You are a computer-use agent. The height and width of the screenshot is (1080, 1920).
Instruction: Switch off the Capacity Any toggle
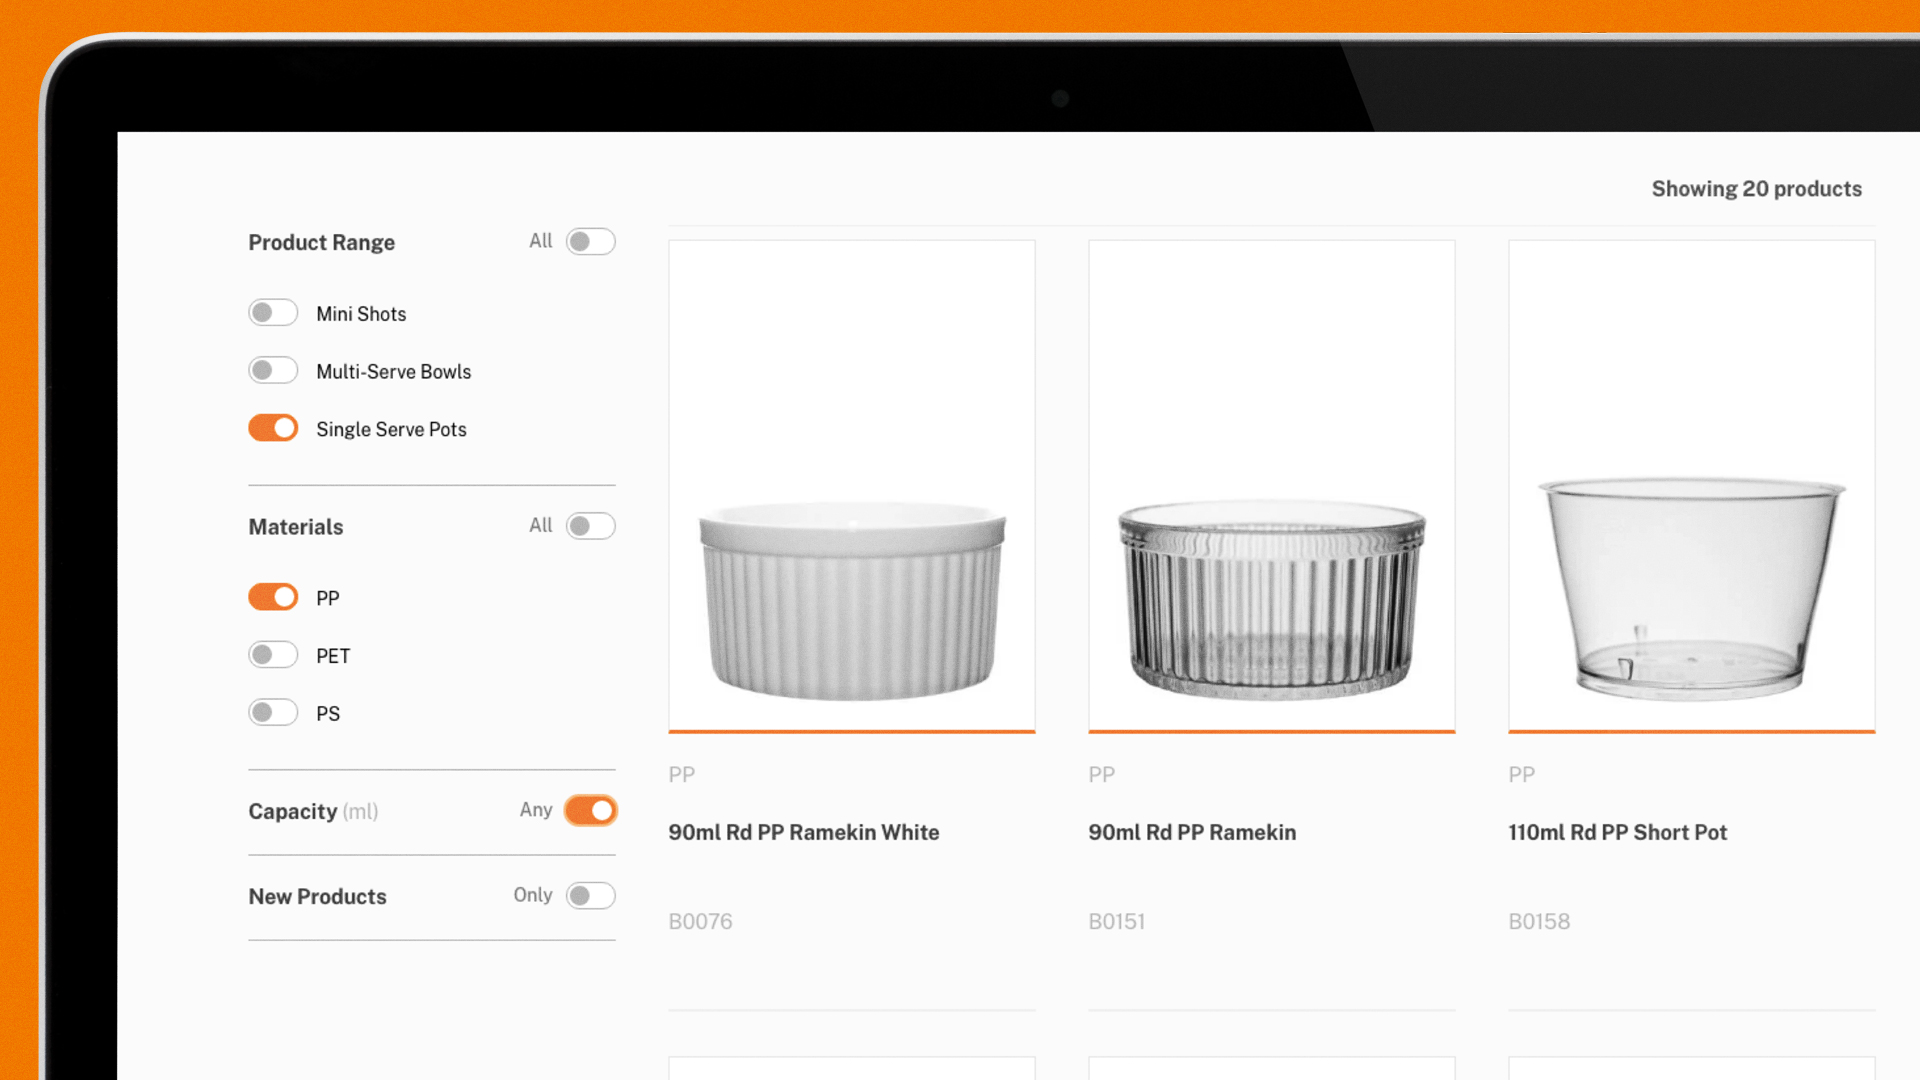click(590, 810)
